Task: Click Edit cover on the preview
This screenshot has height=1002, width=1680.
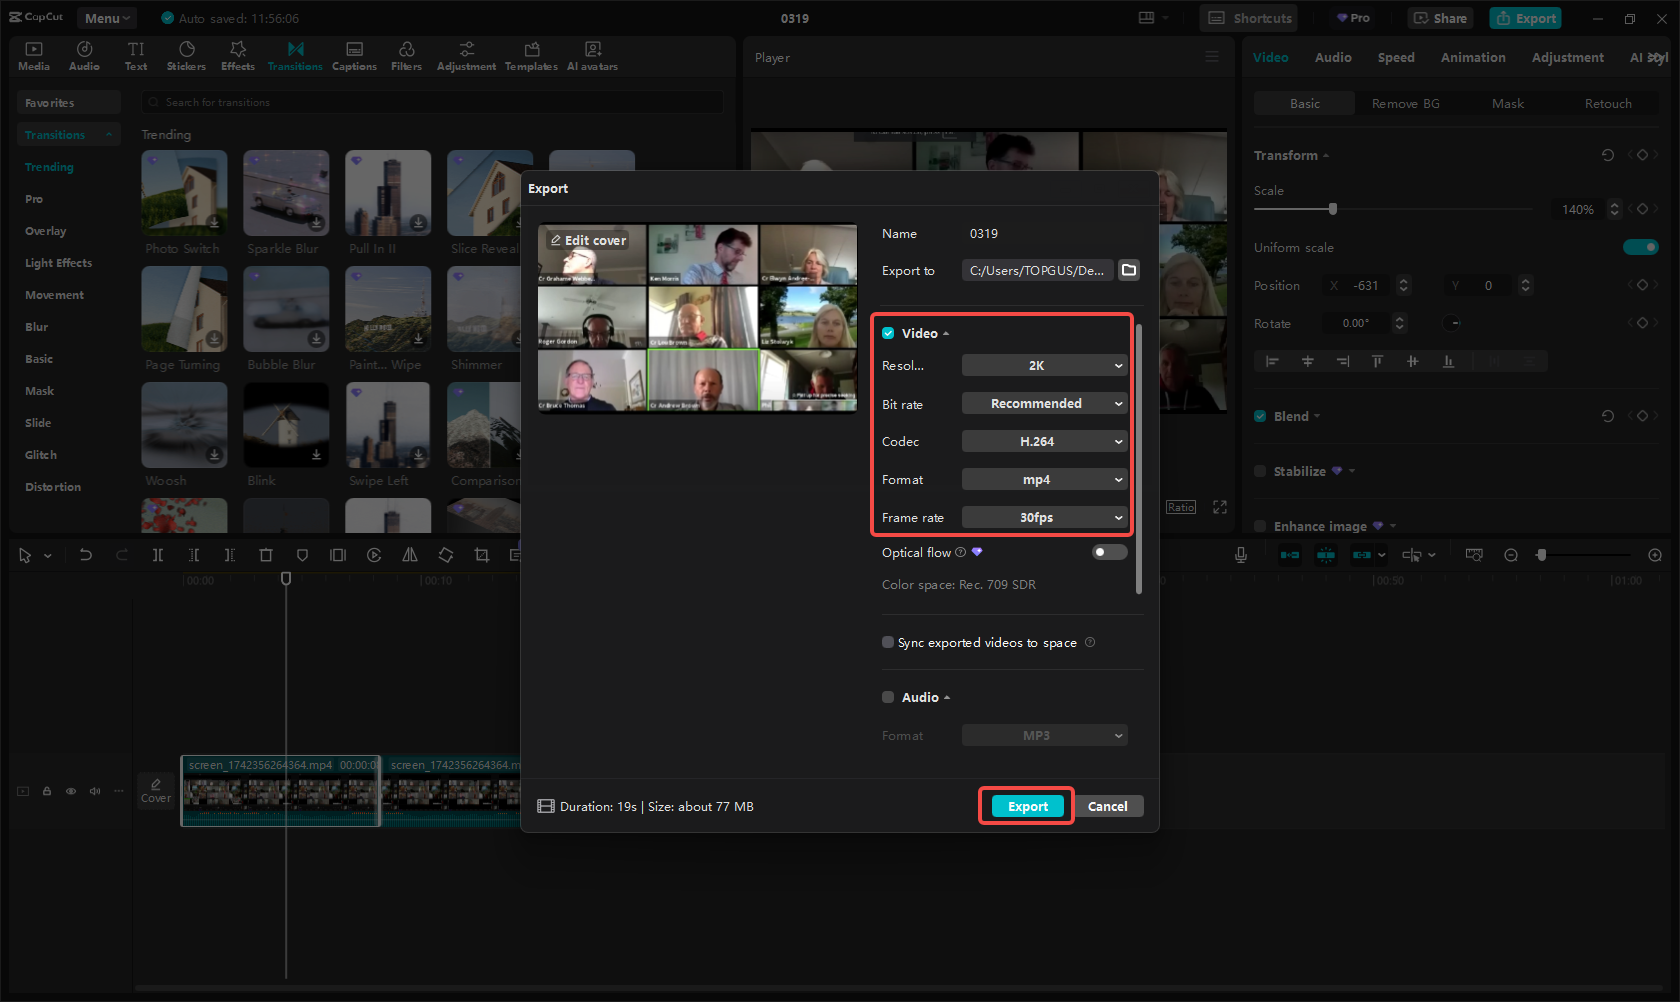Action: tap(588, 240)
